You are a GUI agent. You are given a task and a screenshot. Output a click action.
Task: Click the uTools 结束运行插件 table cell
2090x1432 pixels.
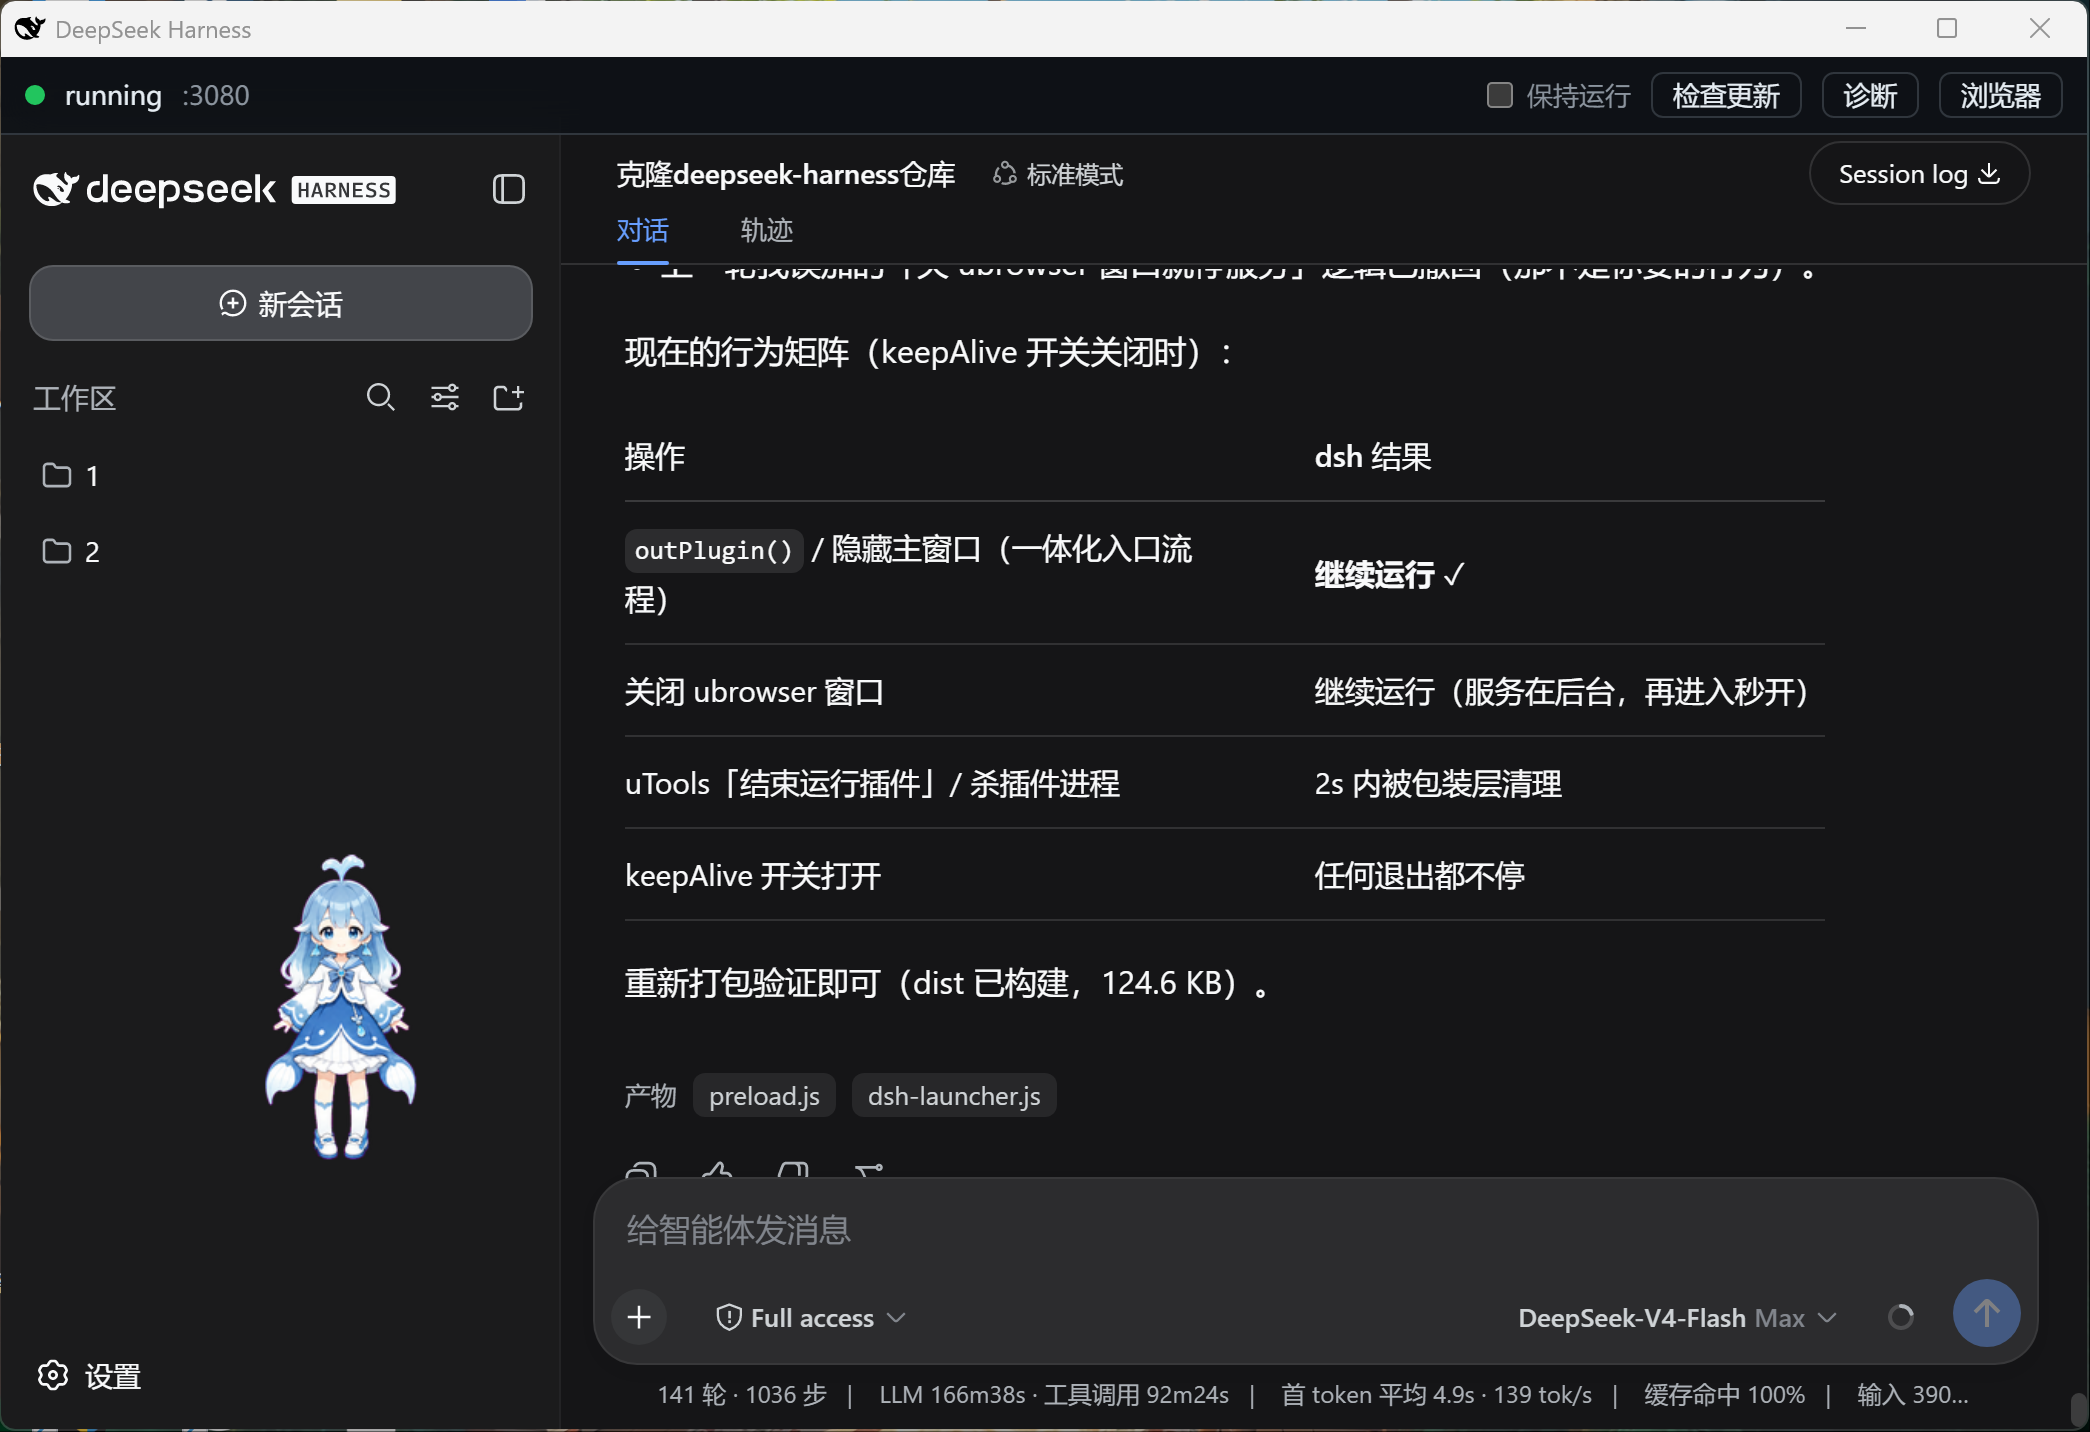tap(872, 783)
